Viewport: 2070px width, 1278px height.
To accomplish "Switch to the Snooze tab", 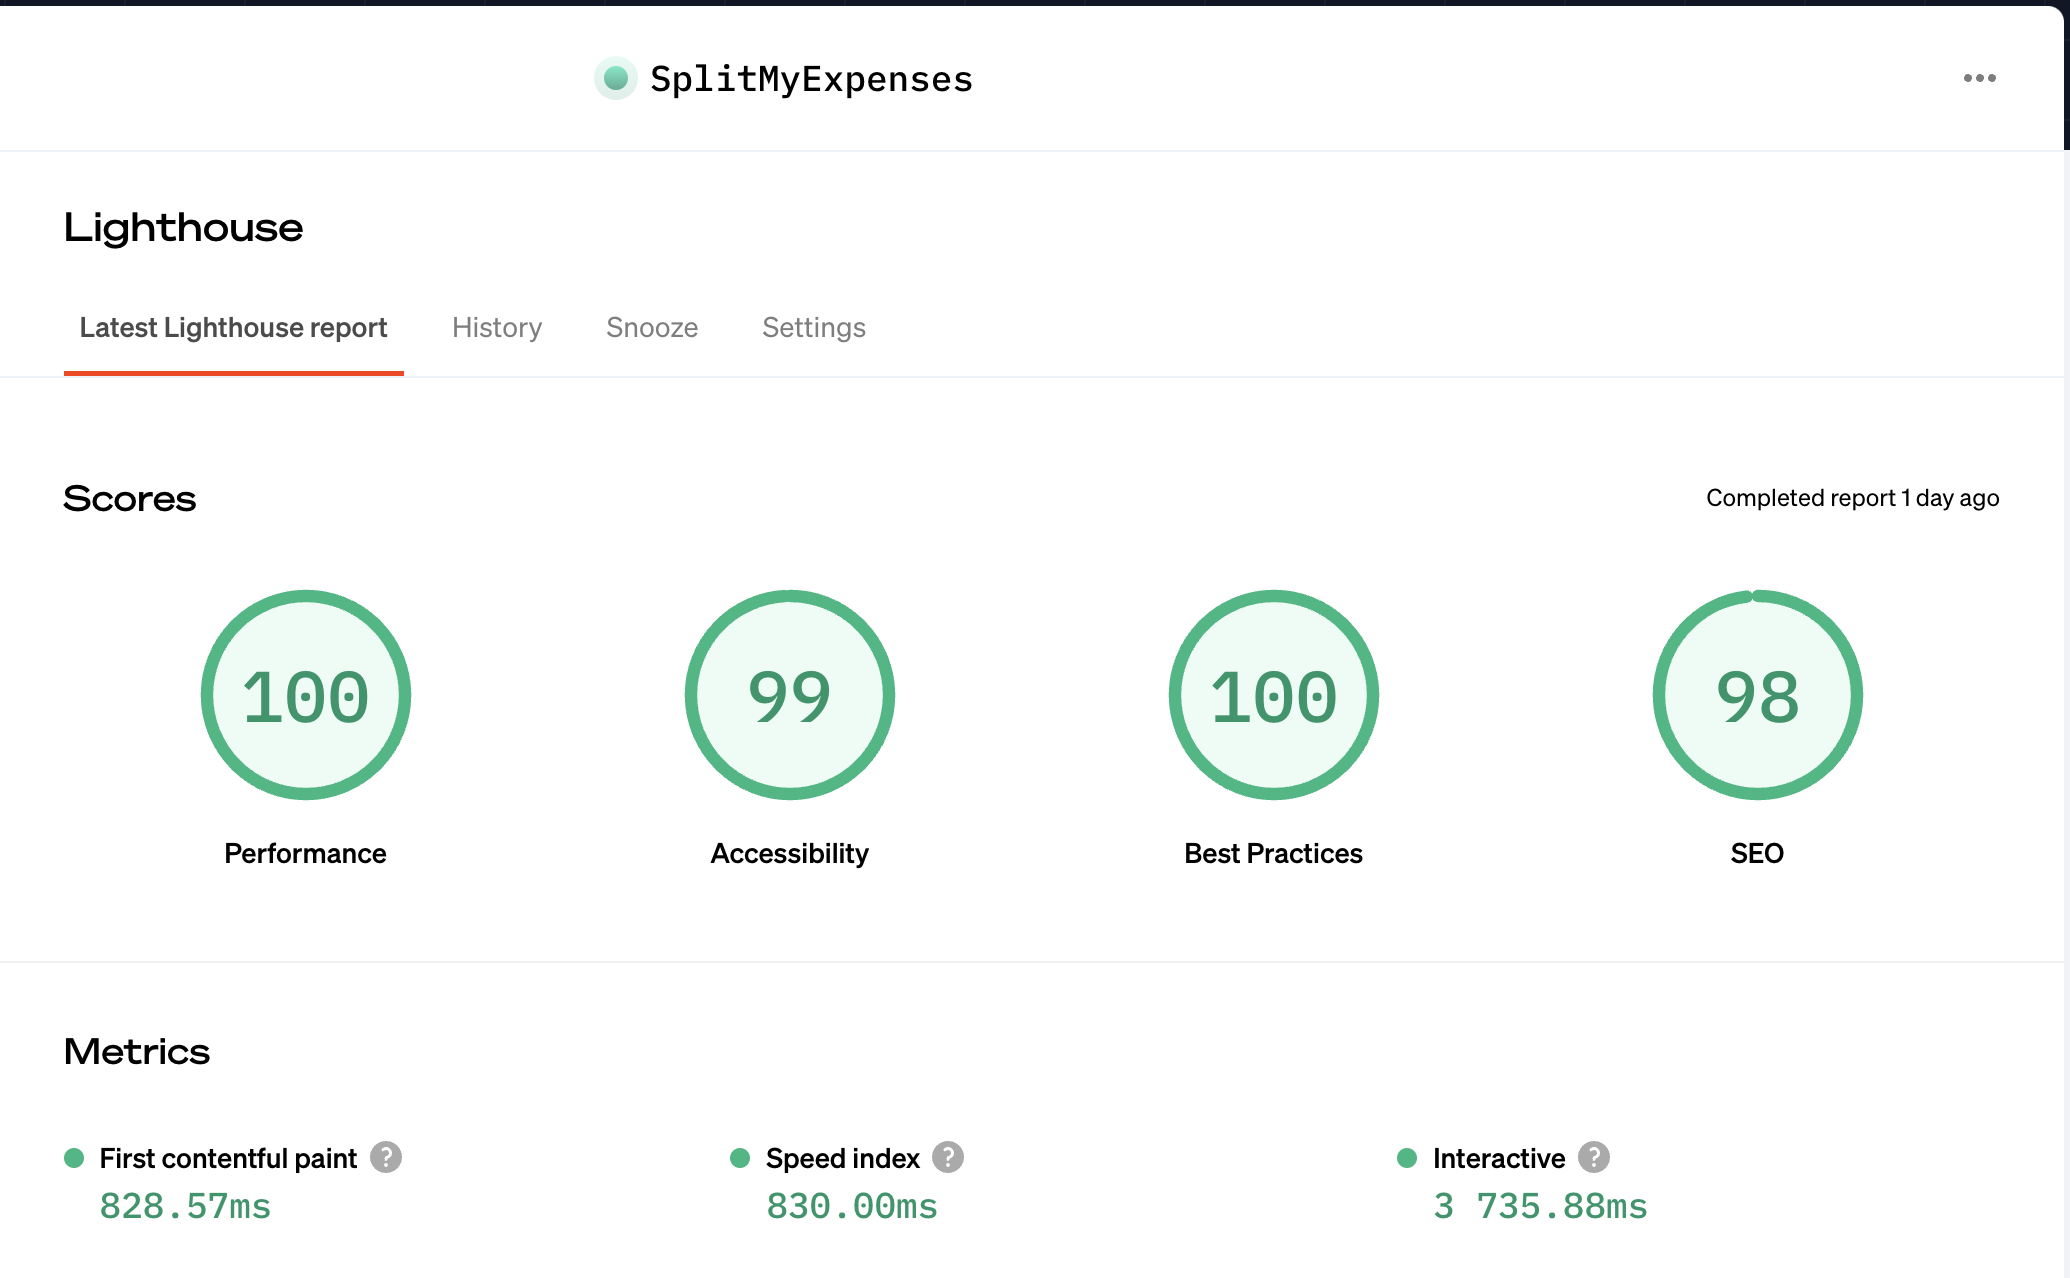I will 652,328.
